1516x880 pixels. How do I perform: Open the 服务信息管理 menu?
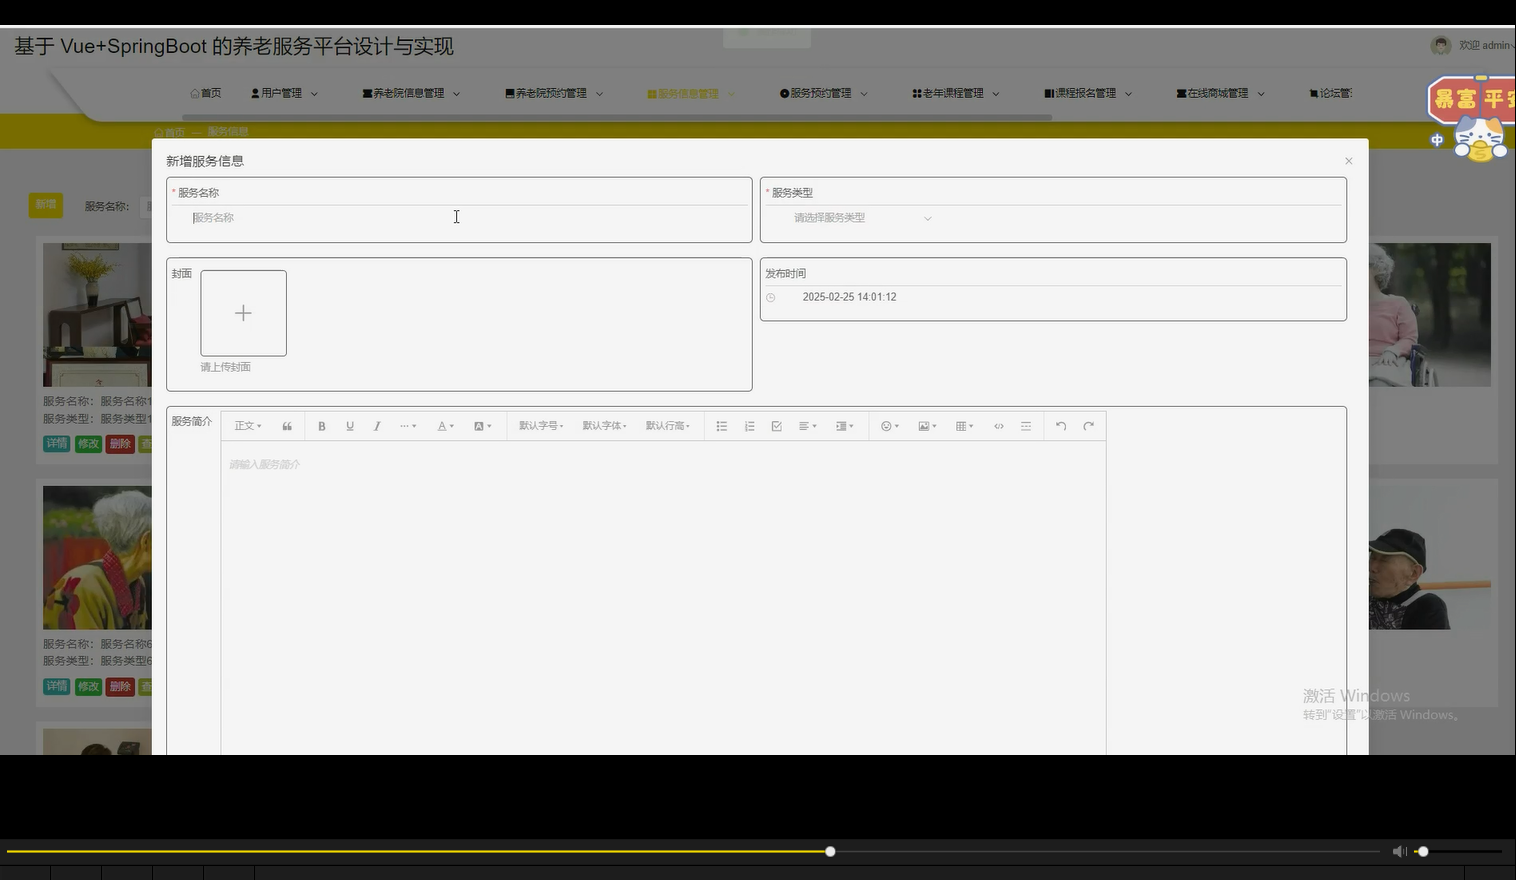click(691, 93)
